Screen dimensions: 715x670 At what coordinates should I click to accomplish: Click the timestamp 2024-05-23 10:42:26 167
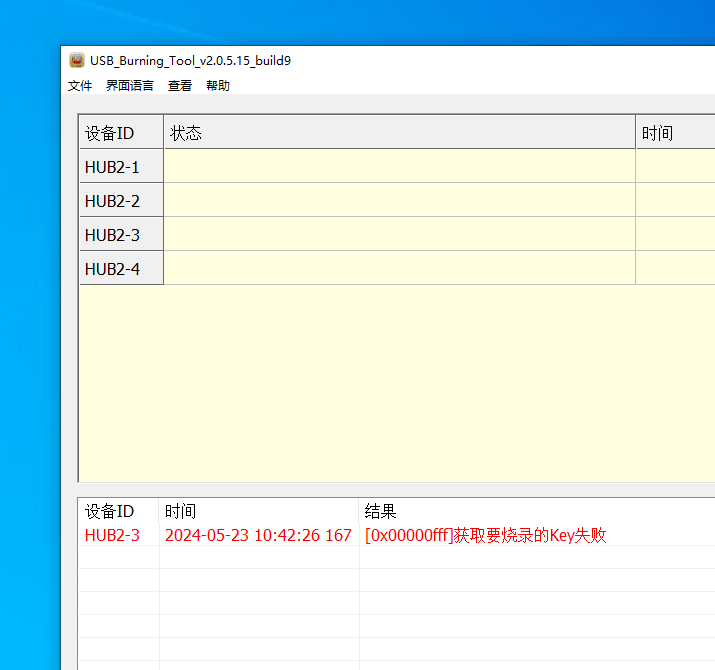tap(258, 535)
